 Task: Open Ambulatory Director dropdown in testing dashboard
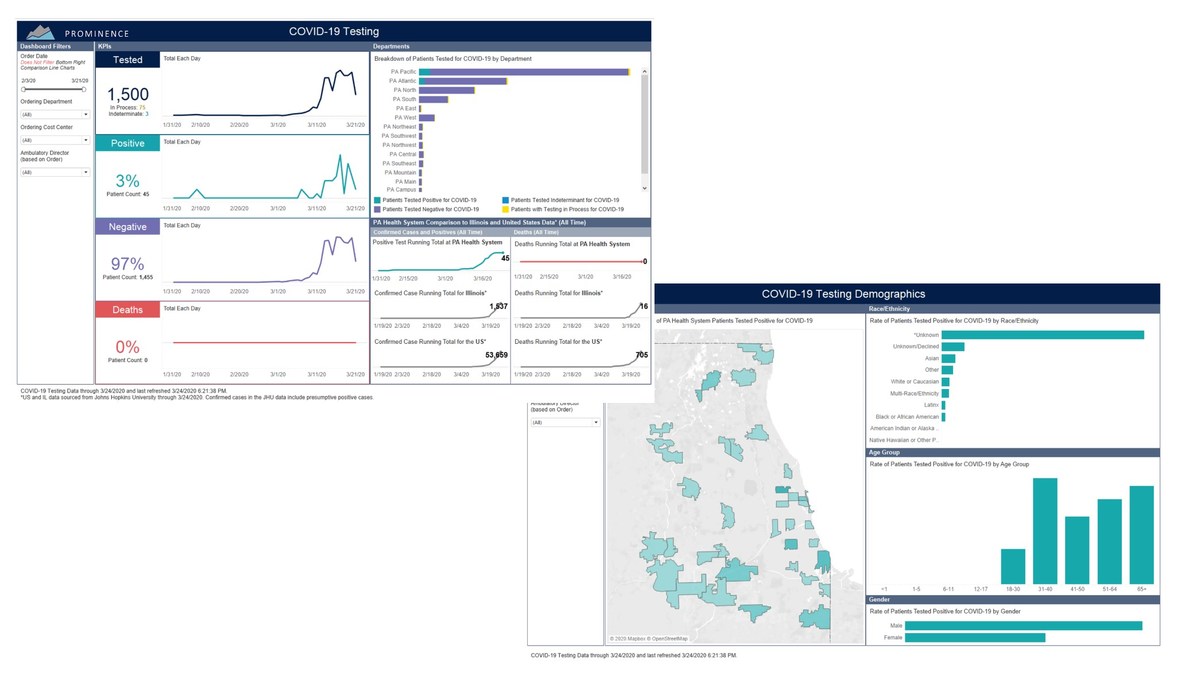pyautogui.click(x=55, y=172)
